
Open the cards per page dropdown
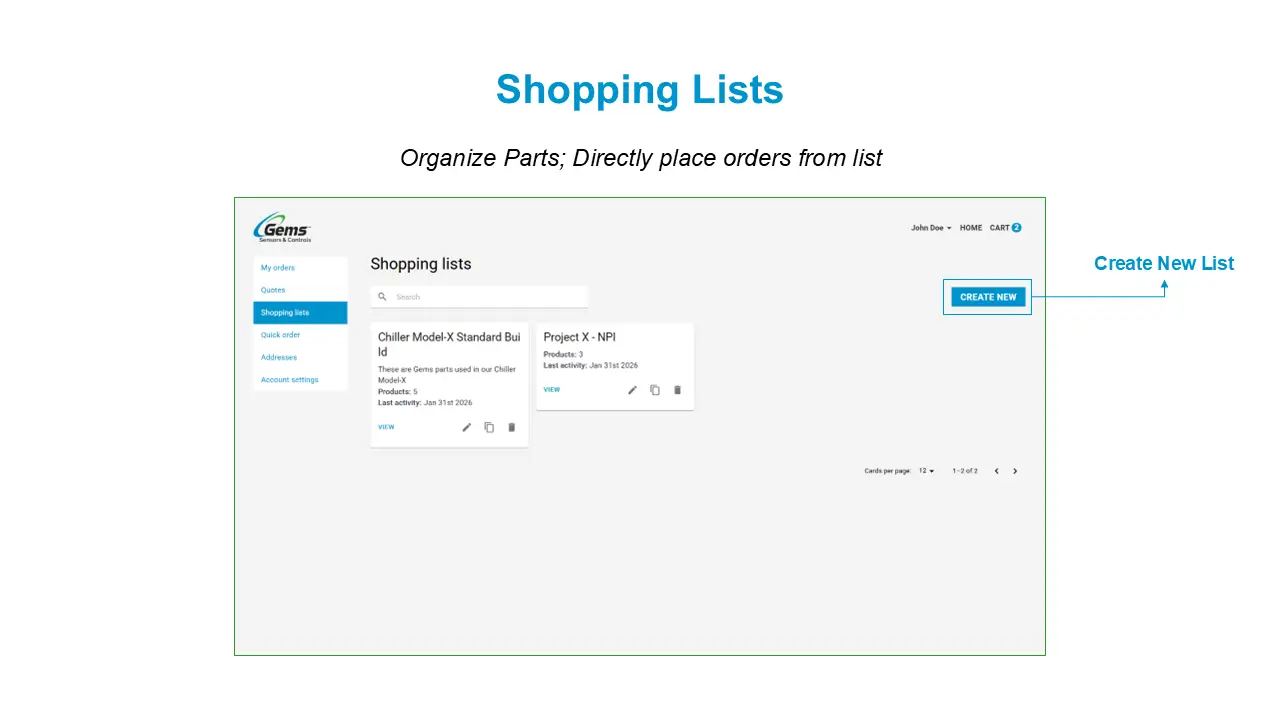tap(925, 470)
